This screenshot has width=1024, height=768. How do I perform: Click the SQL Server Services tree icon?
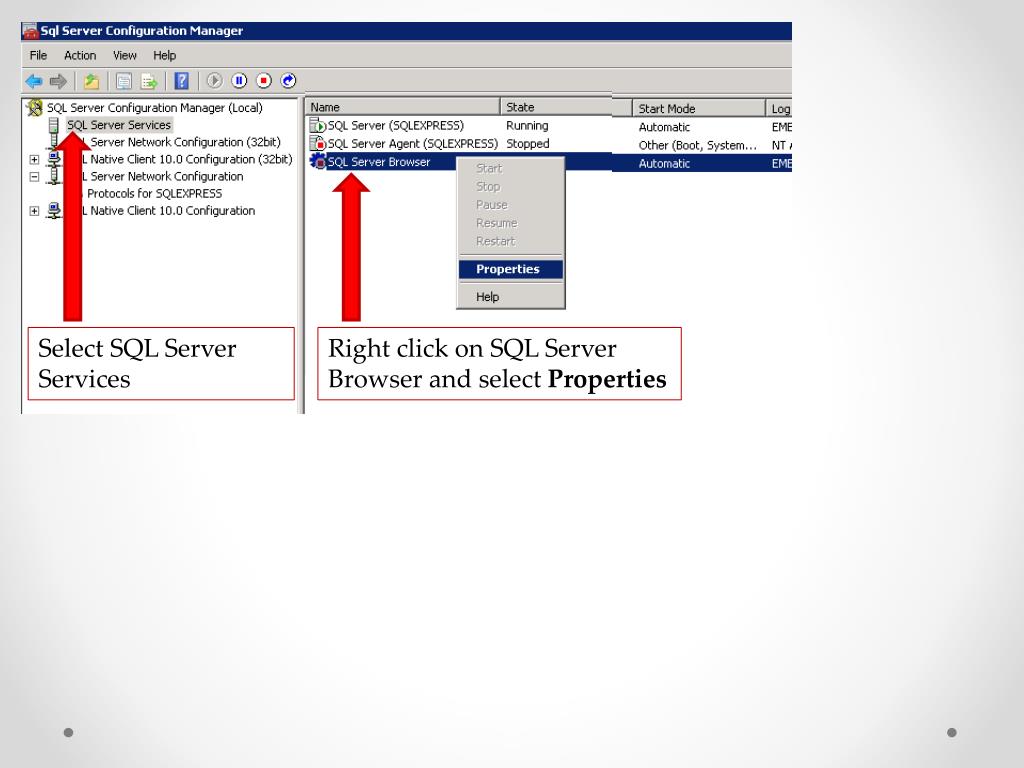54,125
